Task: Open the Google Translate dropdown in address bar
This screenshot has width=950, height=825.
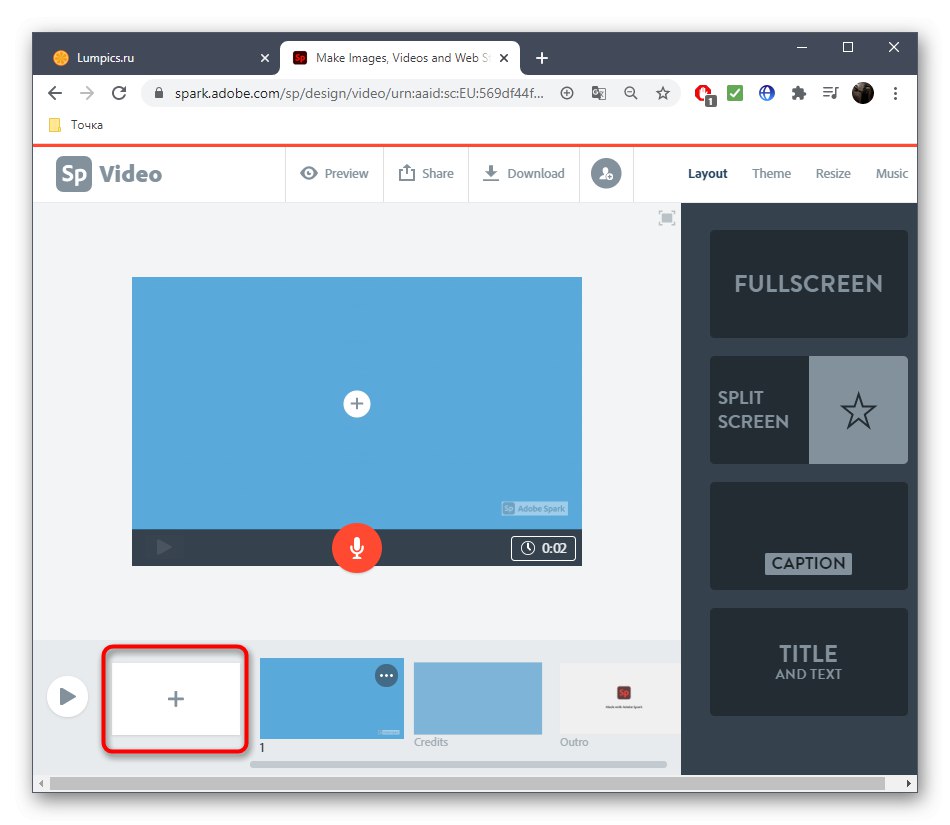Action: [598, 92]
